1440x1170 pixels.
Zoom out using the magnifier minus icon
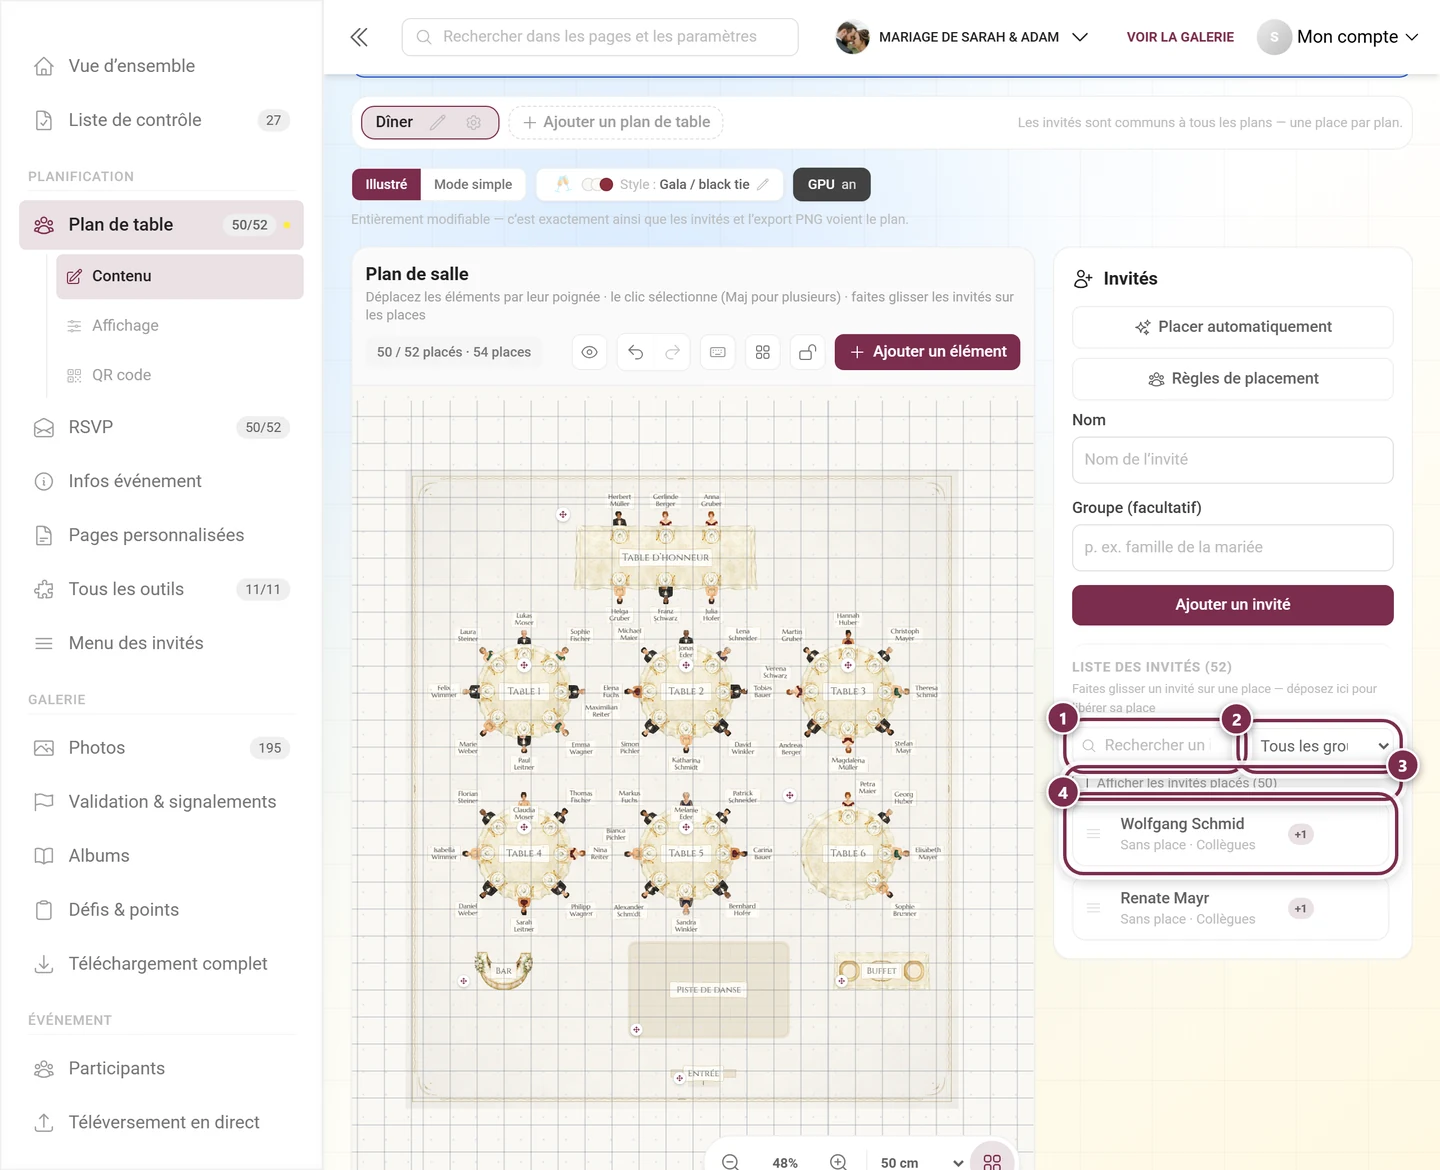click(x=730, y=1162)
